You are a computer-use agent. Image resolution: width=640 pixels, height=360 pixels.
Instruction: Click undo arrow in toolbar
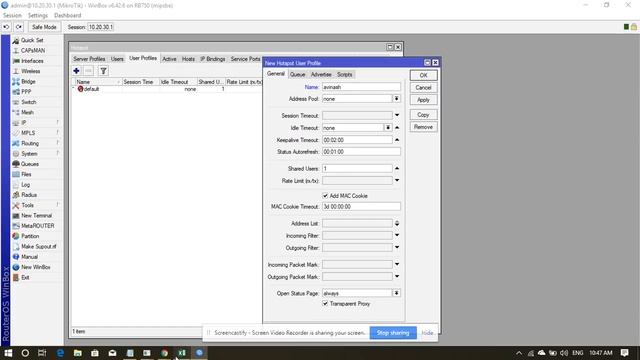(6, 27)
